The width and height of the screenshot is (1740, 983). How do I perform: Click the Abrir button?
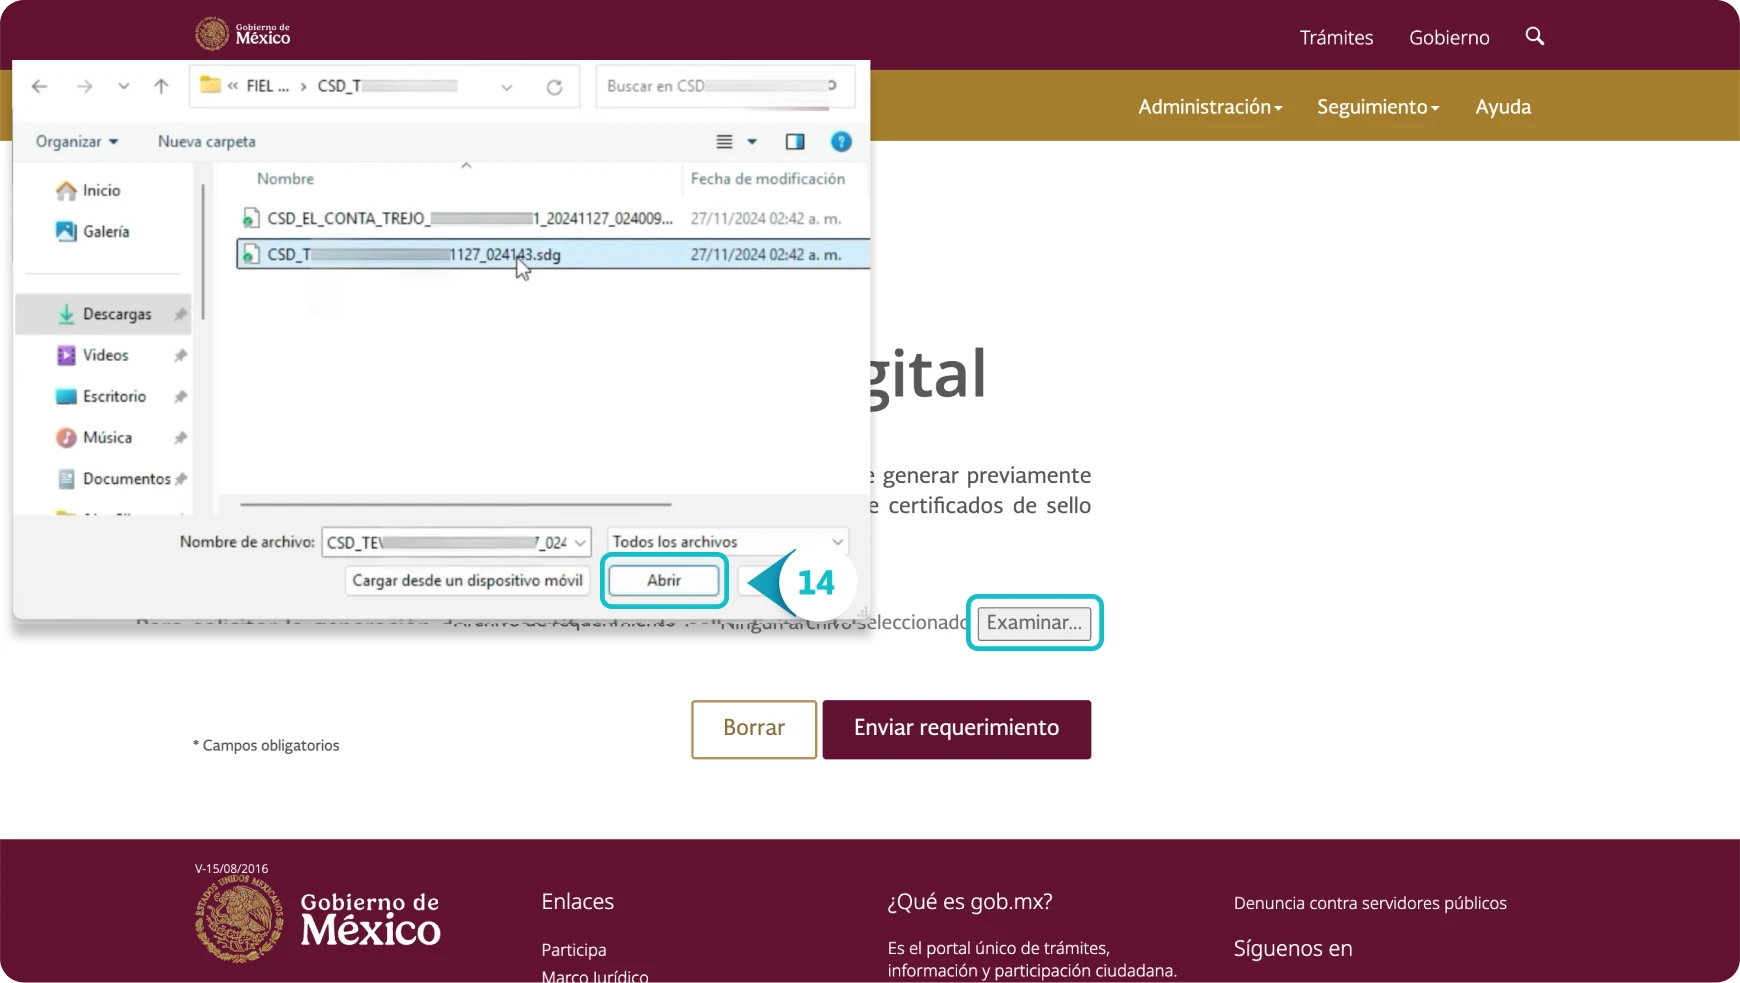pos(664,581)
